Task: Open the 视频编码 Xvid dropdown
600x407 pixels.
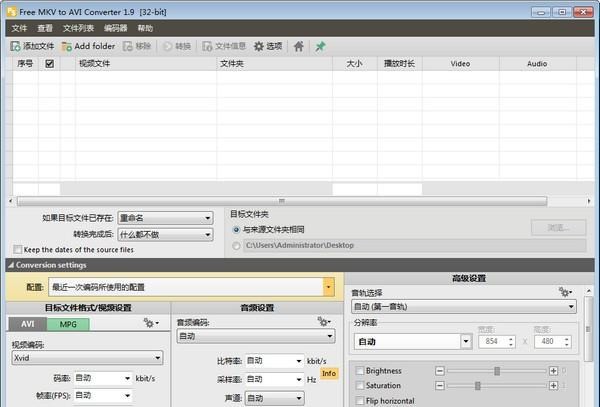Action: pos(87,358)
